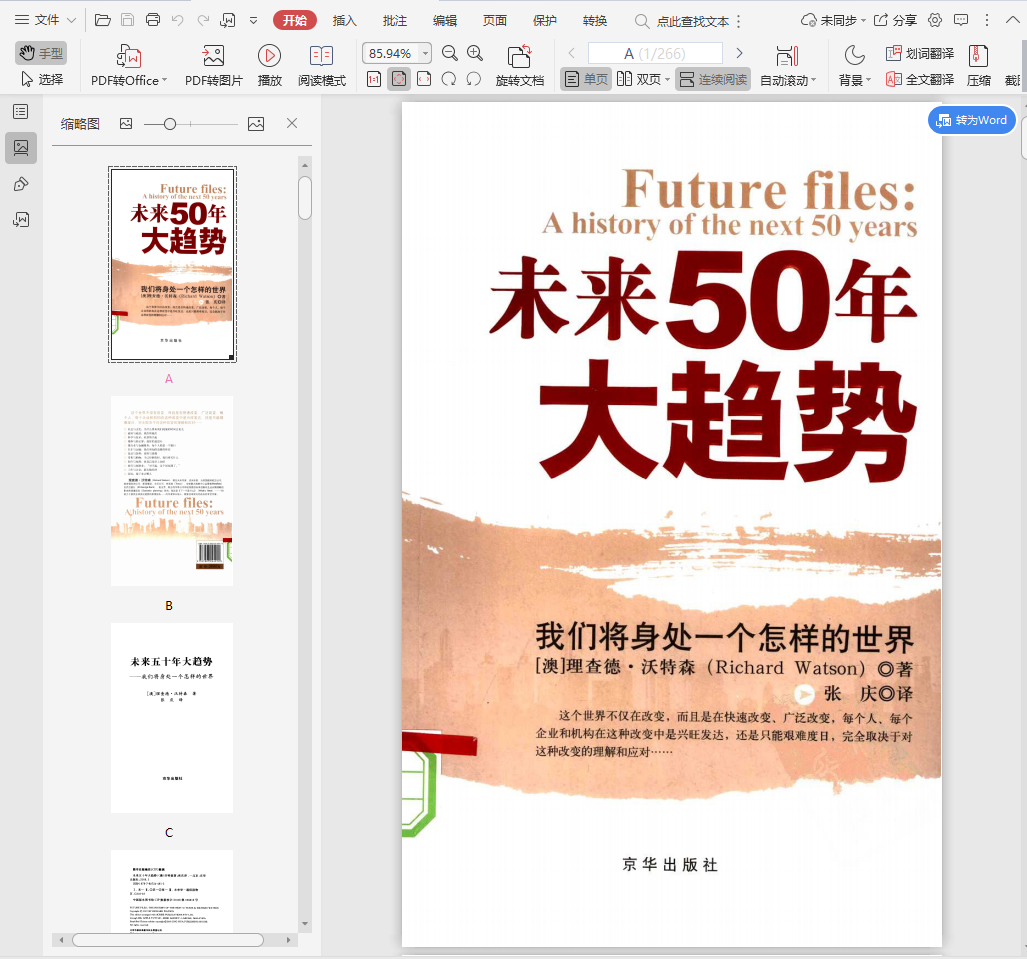
Task: Click the save icon in quick toolbar
Action: click(128, 20)
